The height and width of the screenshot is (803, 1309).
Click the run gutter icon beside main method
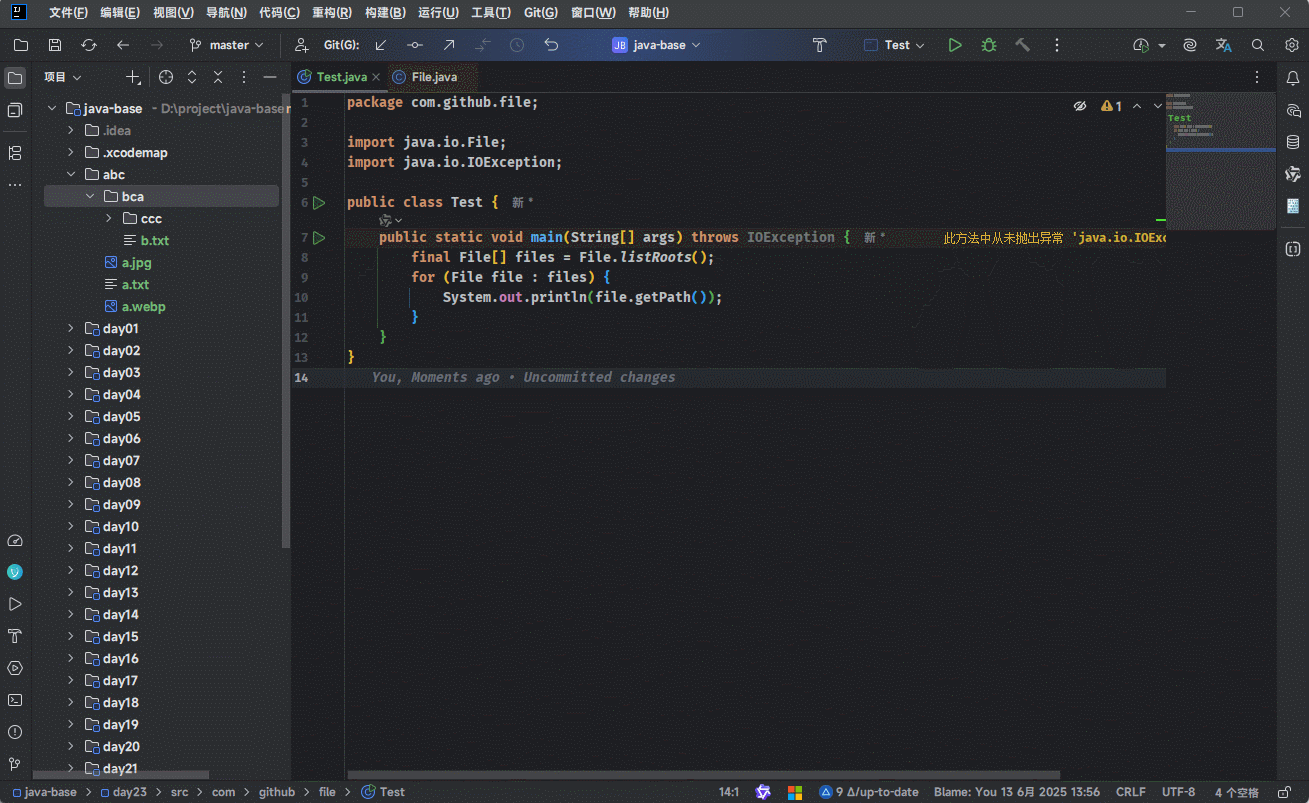tap(319, 238)
